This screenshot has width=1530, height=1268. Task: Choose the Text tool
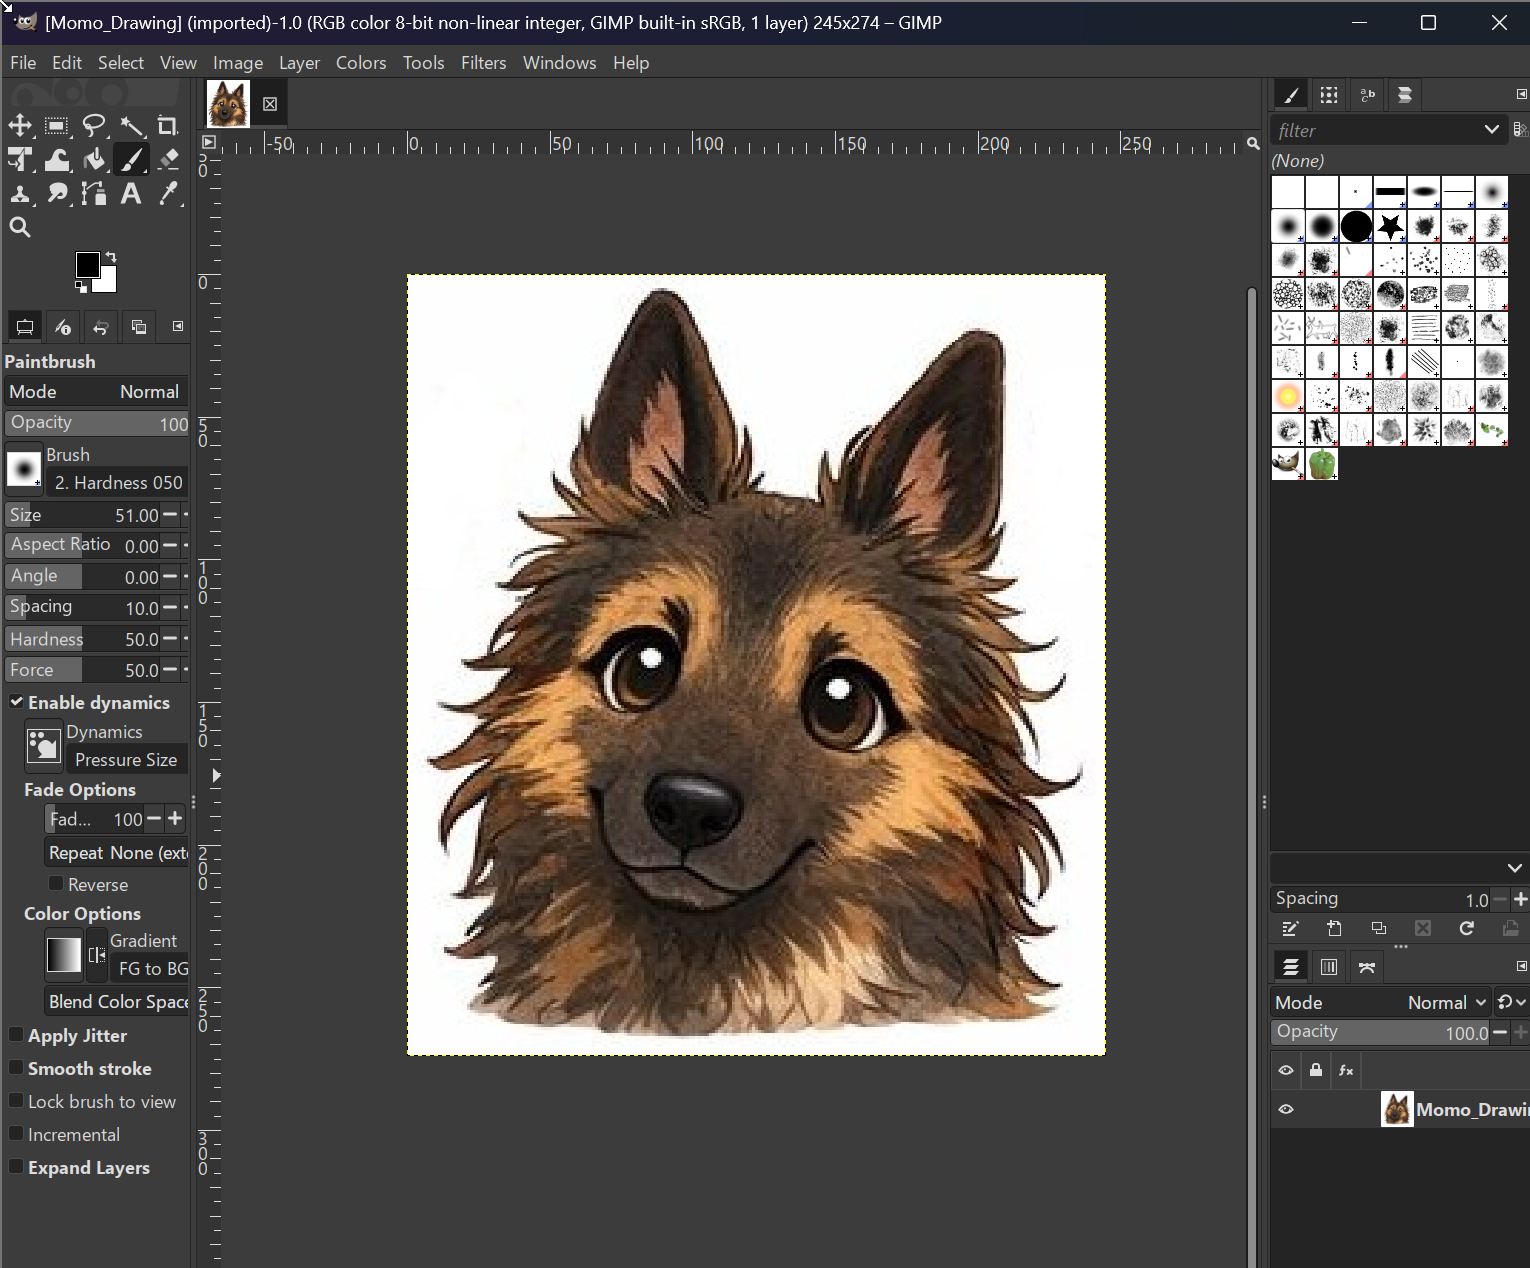(x=131, y=194)
